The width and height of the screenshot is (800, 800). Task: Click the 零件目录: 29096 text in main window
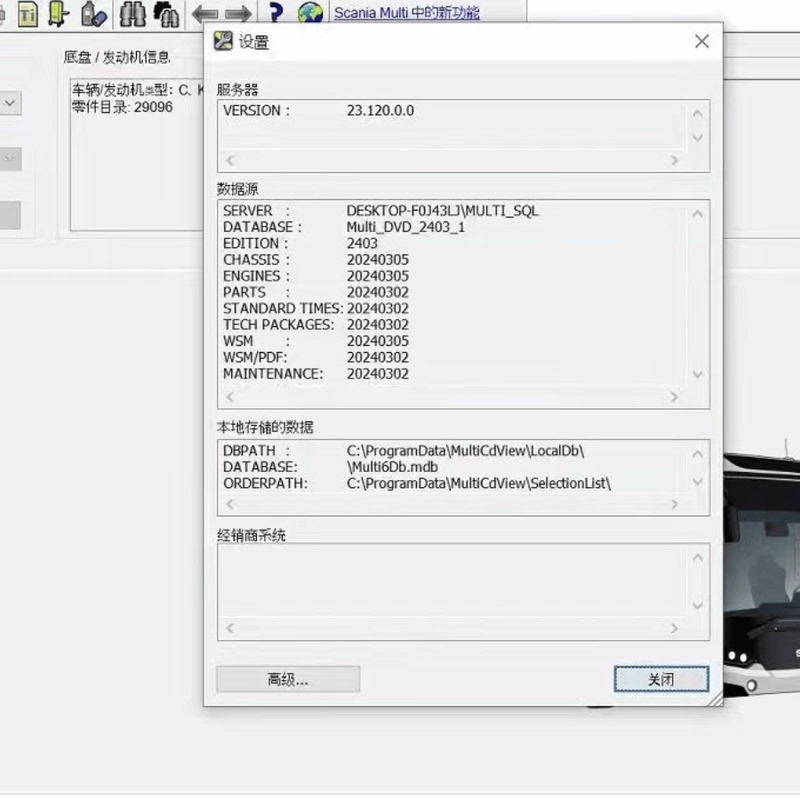point(122,107)
